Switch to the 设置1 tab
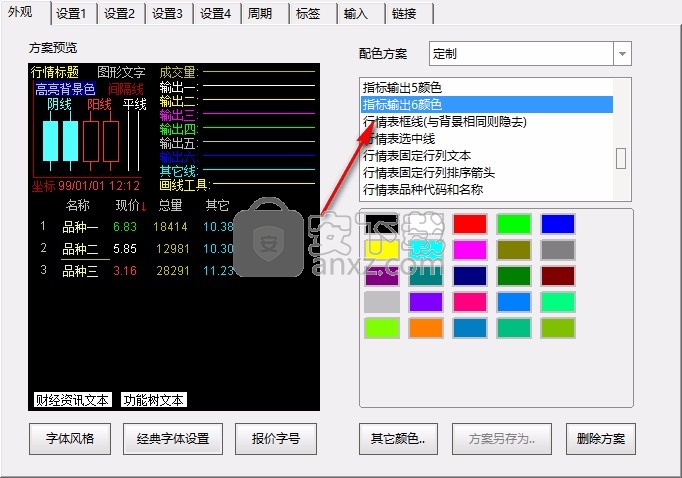 point(73,13)
